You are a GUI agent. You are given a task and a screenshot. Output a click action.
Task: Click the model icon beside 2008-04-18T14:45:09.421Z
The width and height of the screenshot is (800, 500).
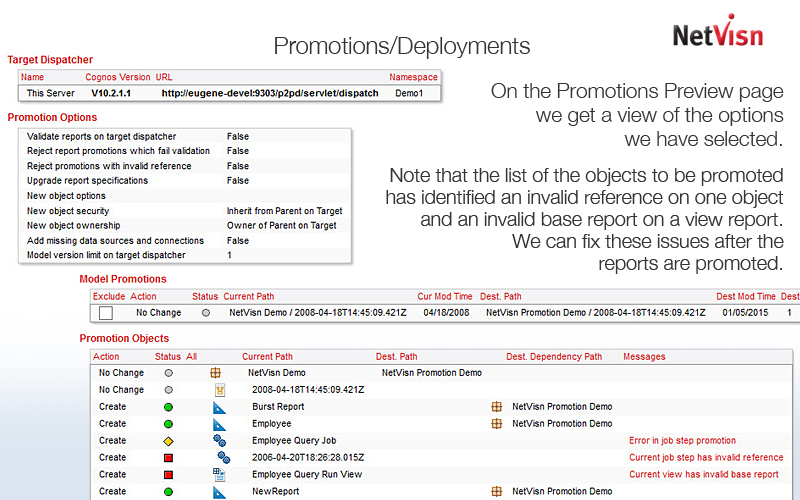[x=219, y=390]
